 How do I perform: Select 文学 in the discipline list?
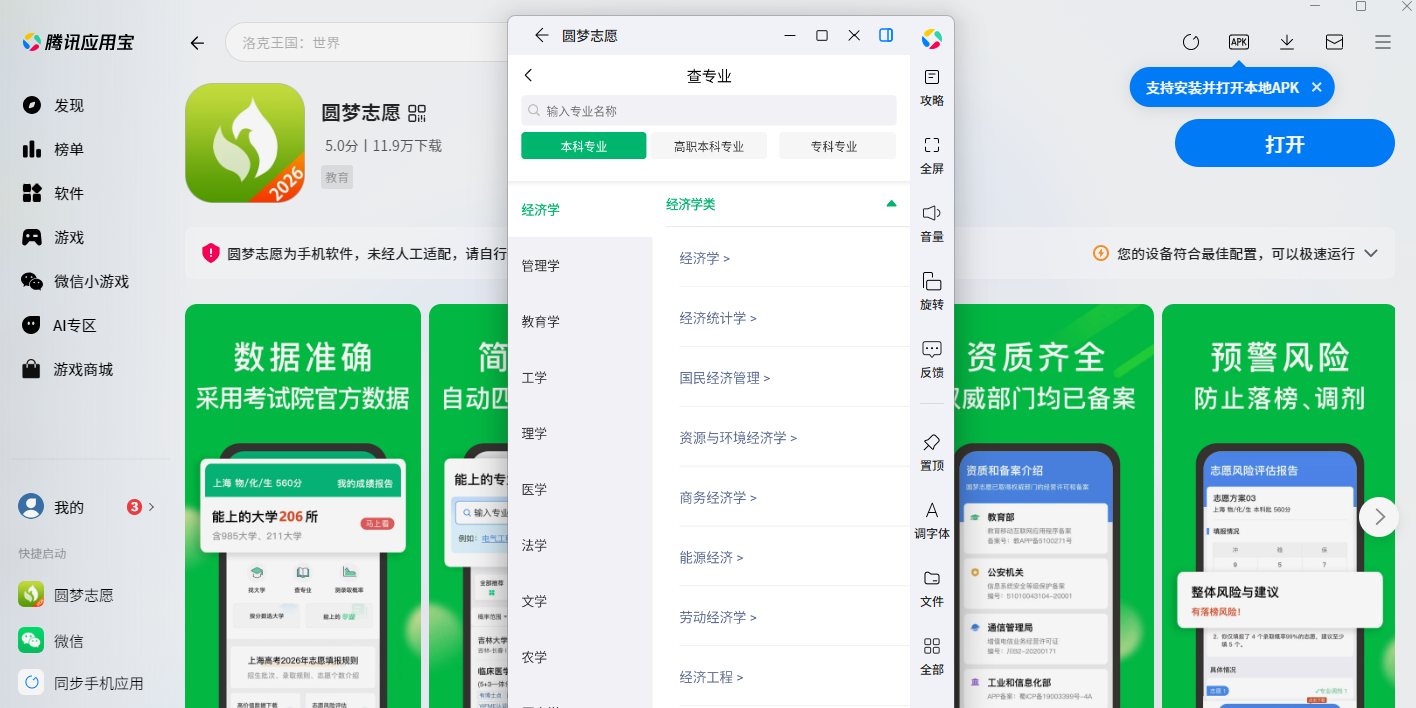point(580,602)
